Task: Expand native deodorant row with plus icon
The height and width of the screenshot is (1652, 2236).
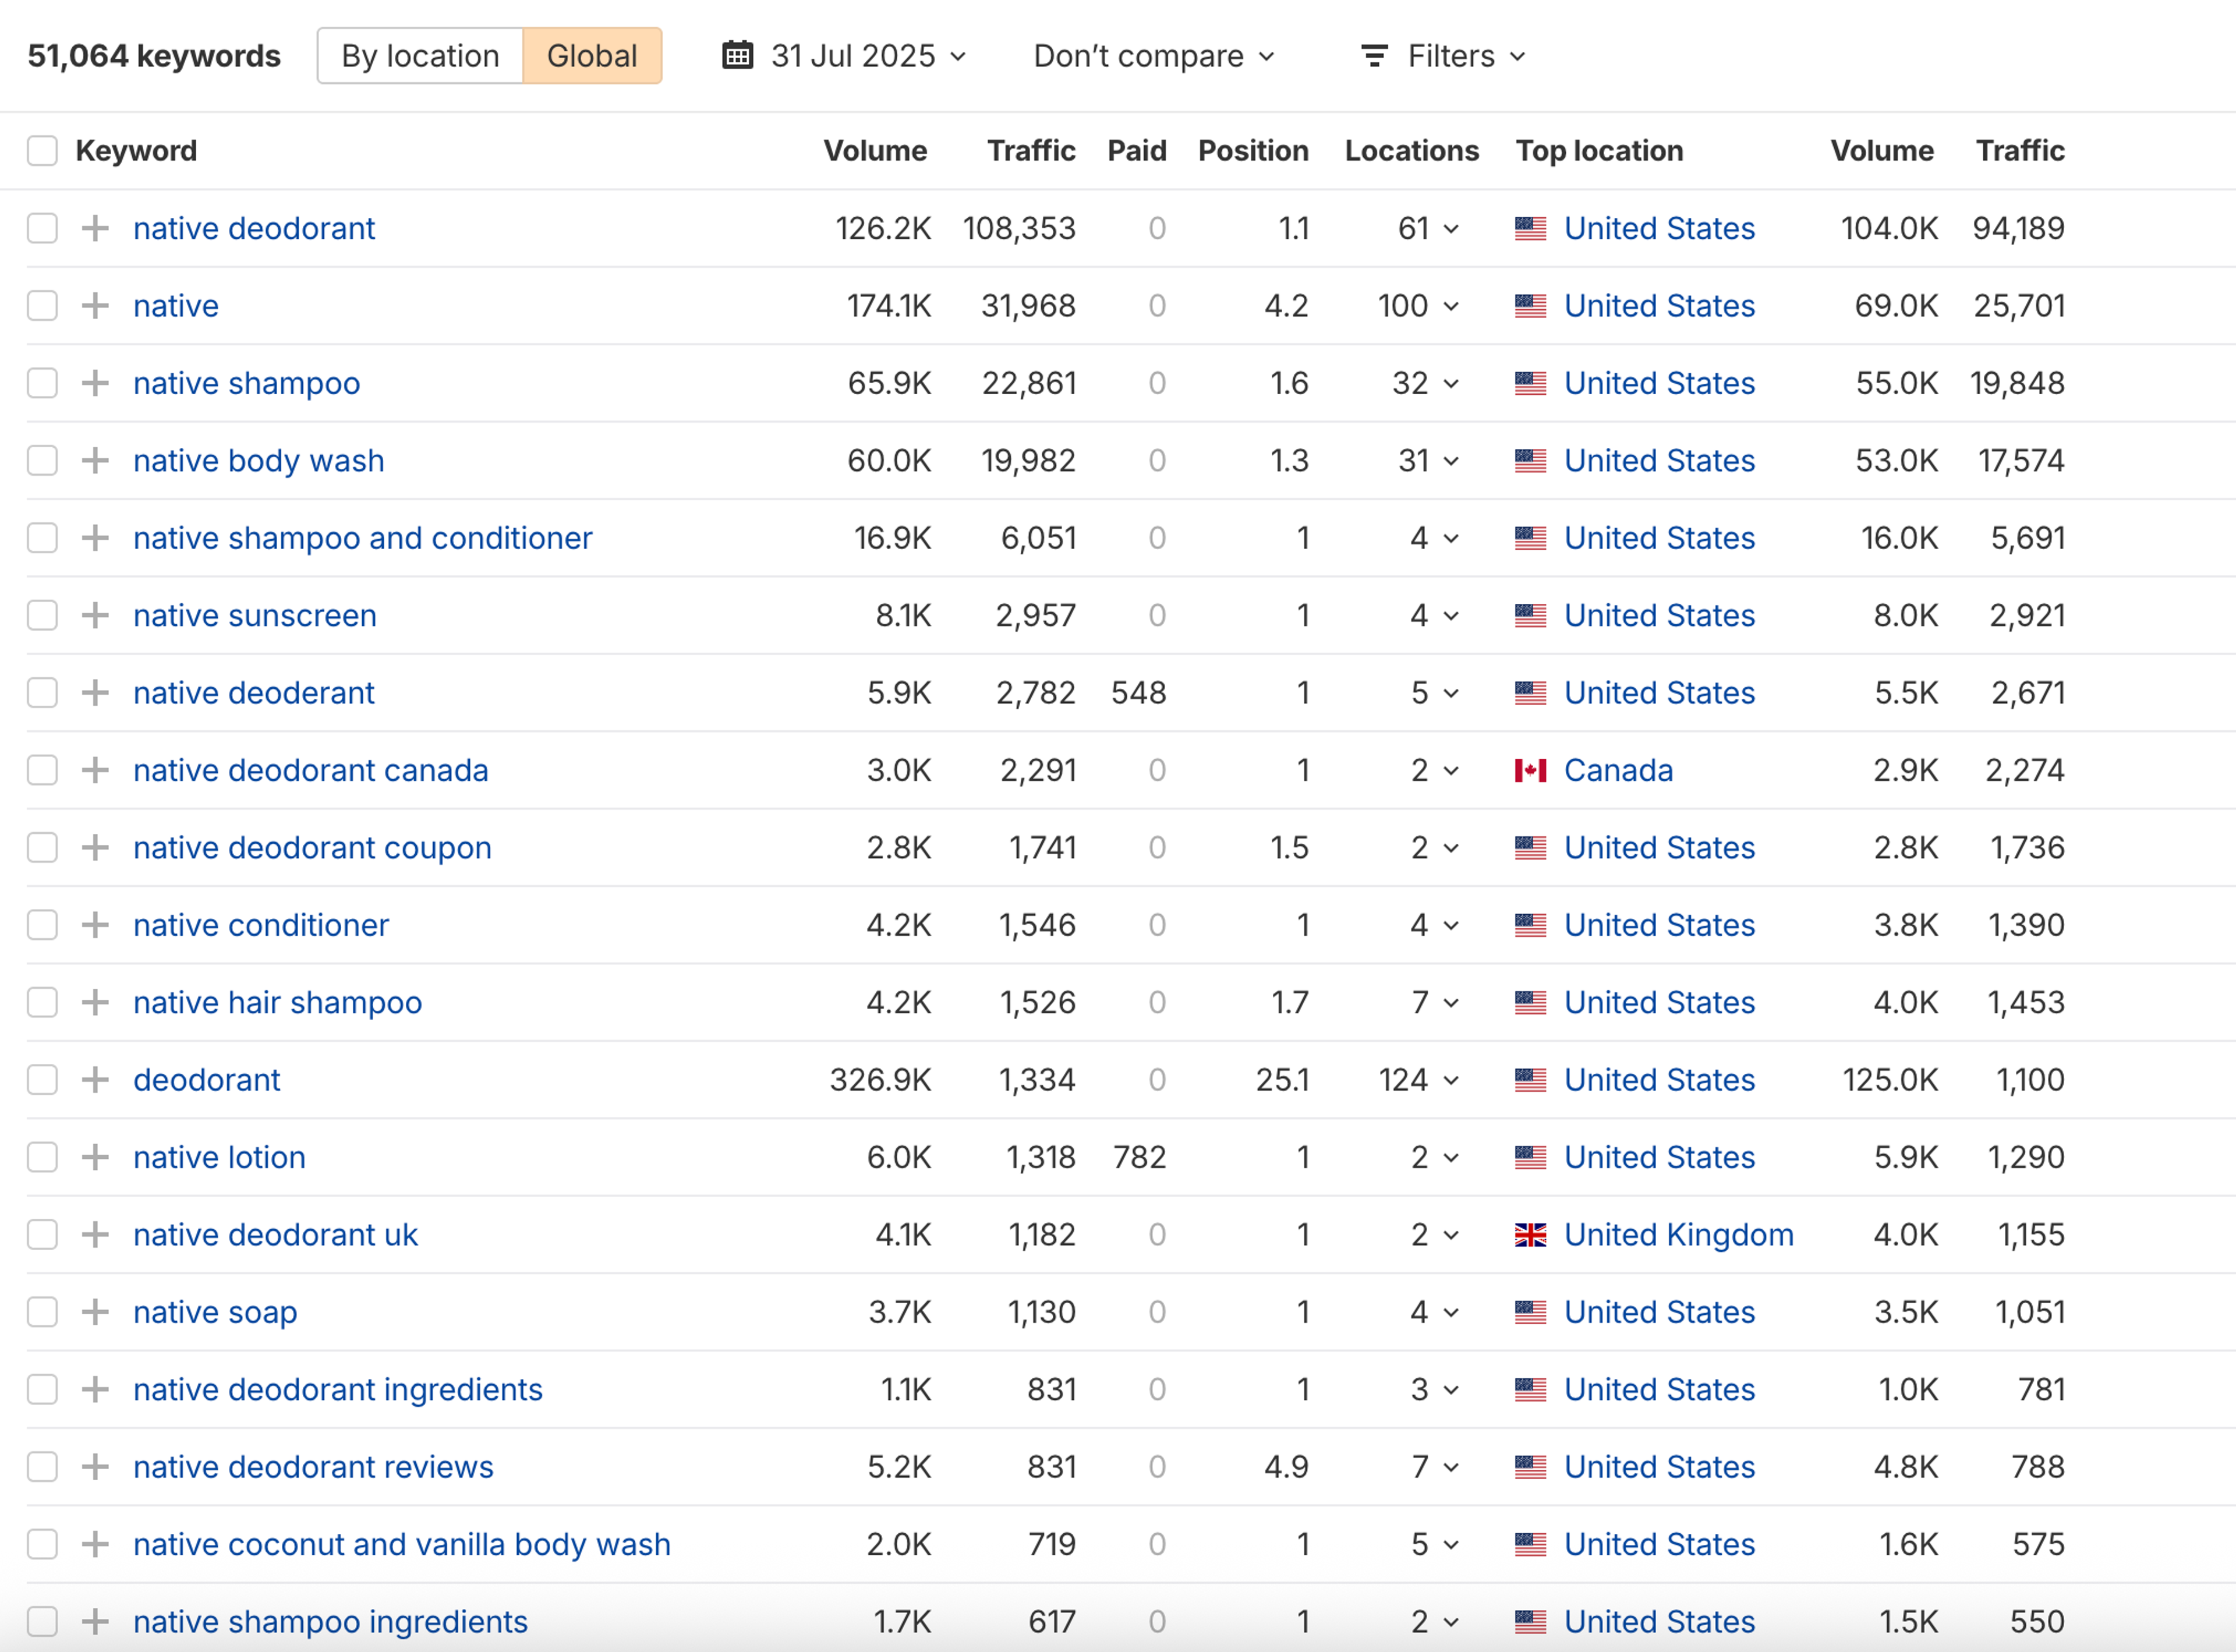Action: [95, 228]
